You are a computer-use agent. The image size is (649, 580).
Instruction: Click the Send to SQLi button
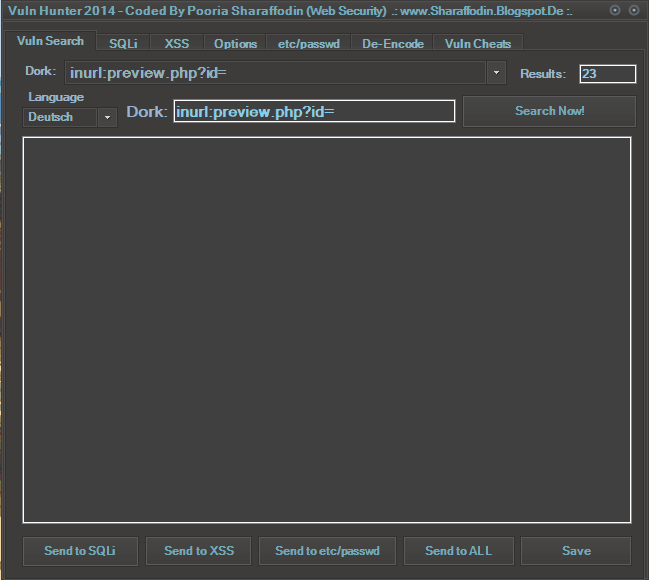pos(80,551)
